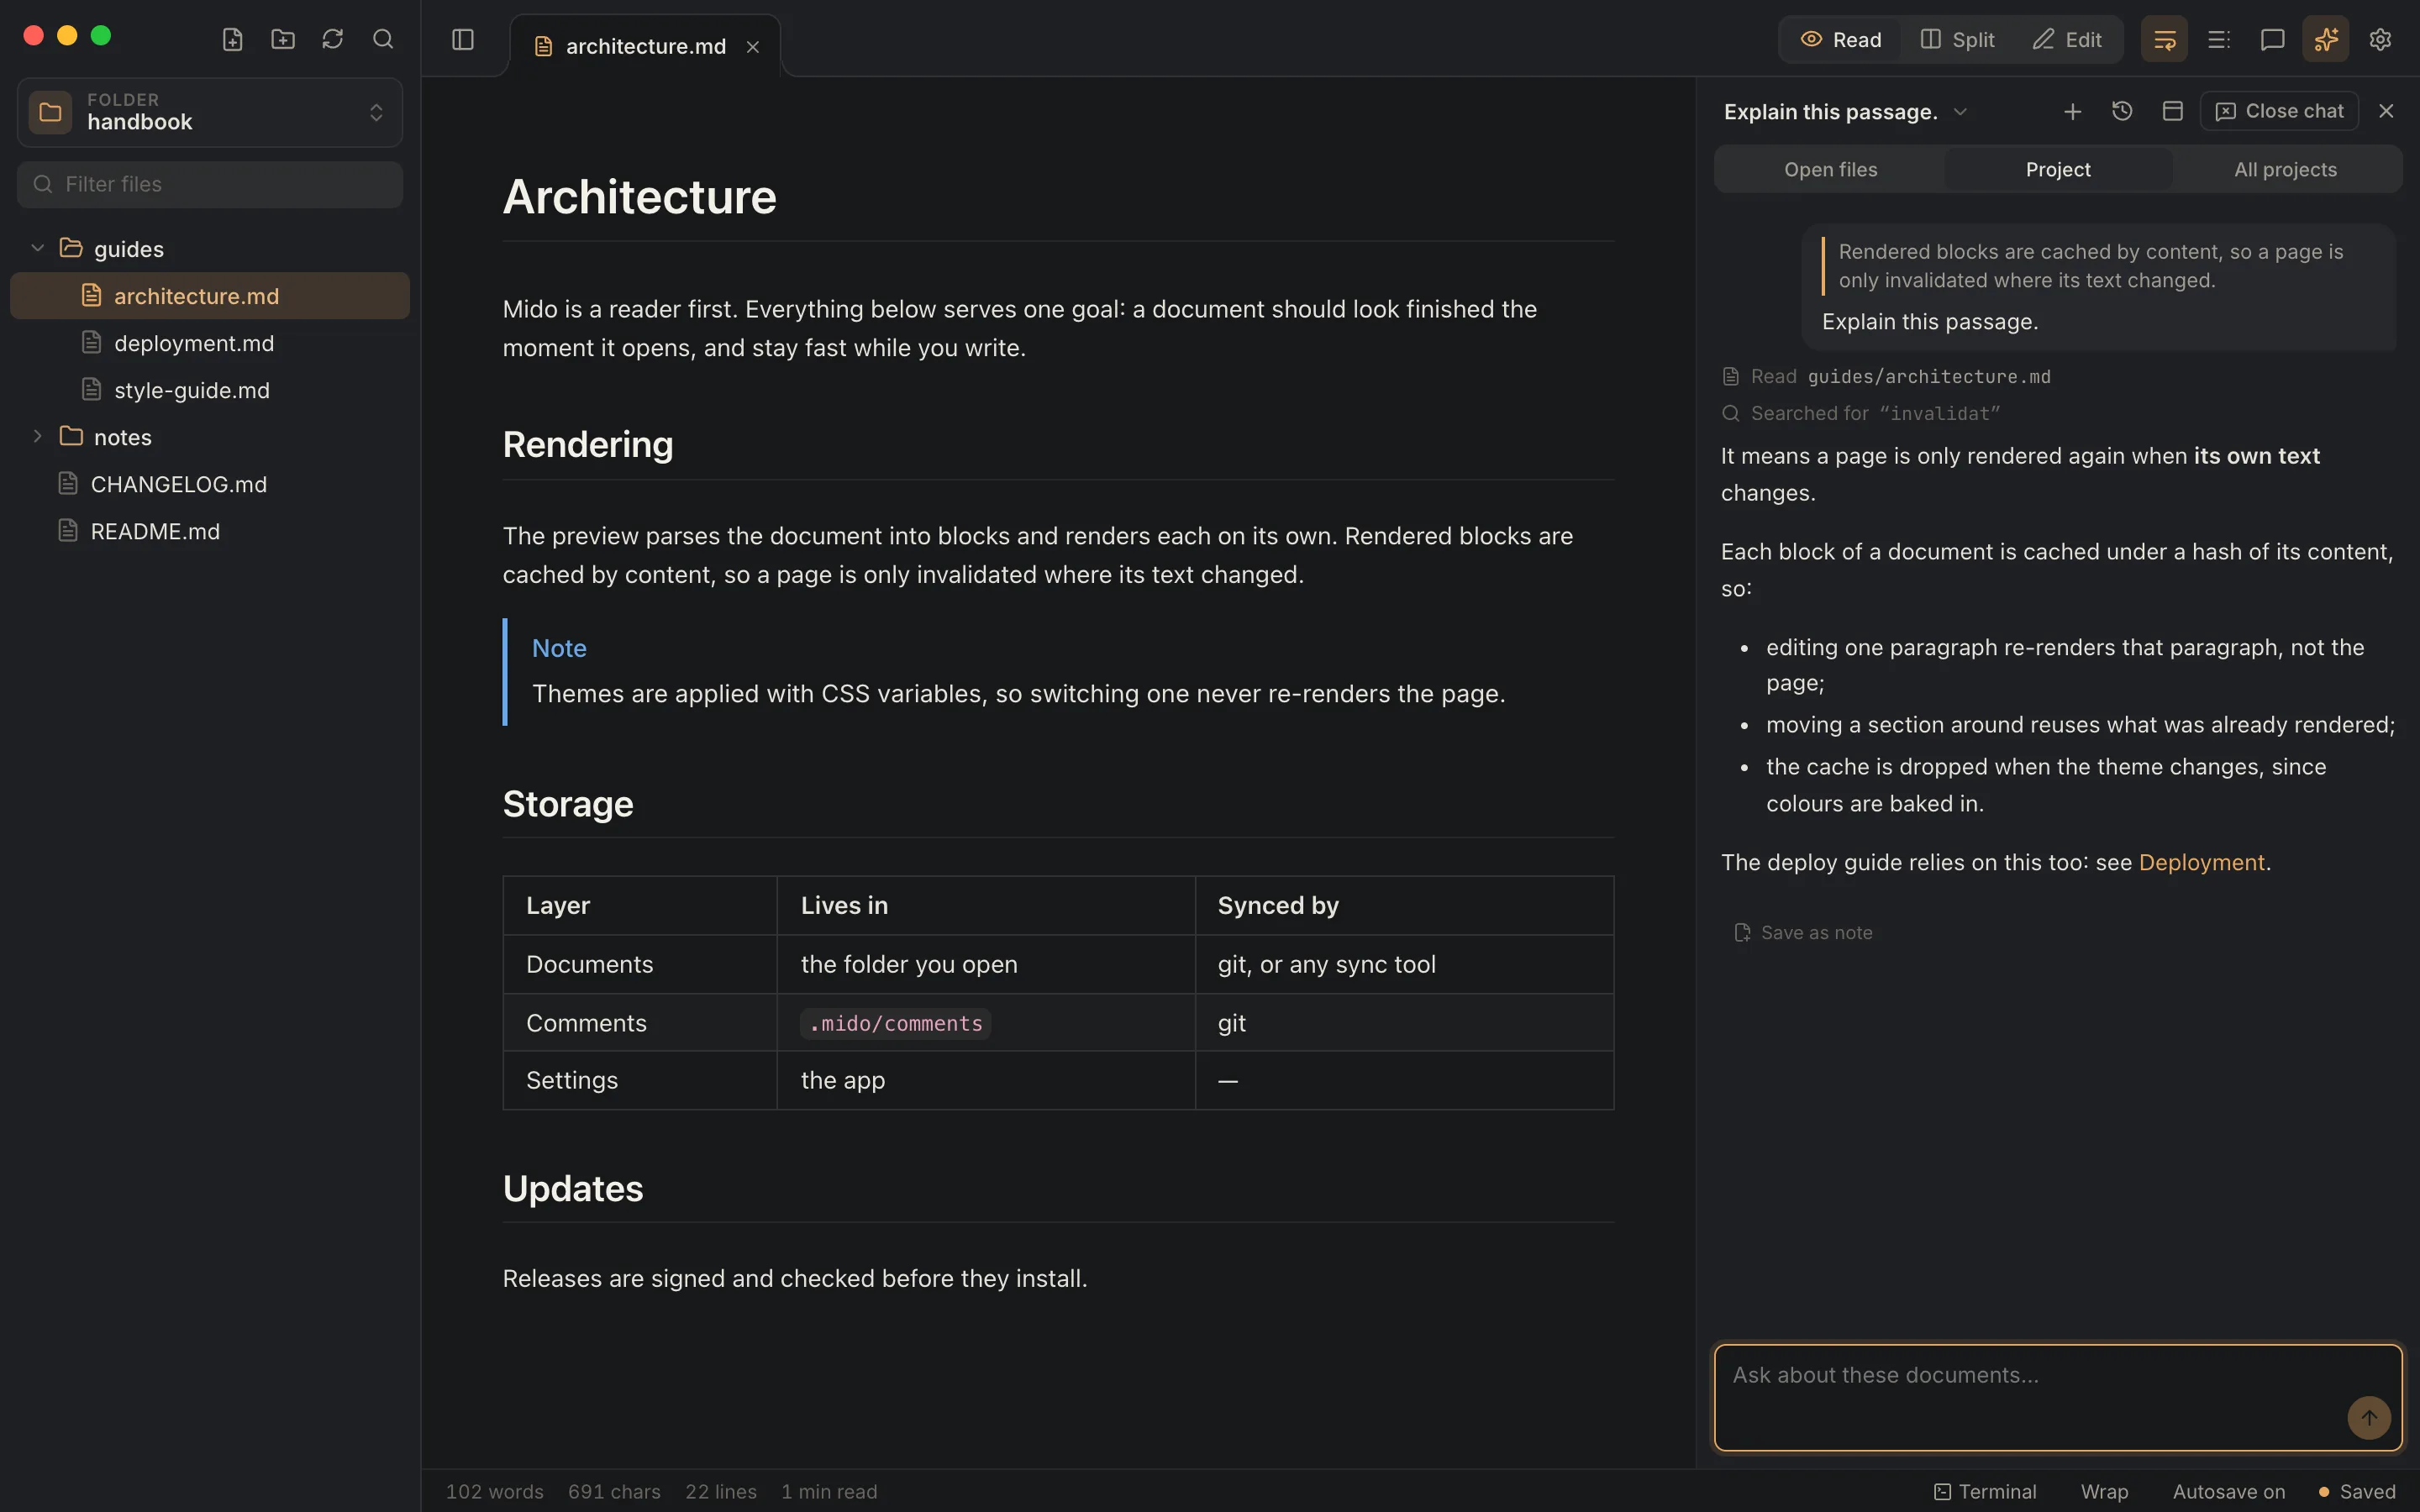Open settings via the gear icon
This screenshot has height=1512, width=2420.
[2380, 39]
